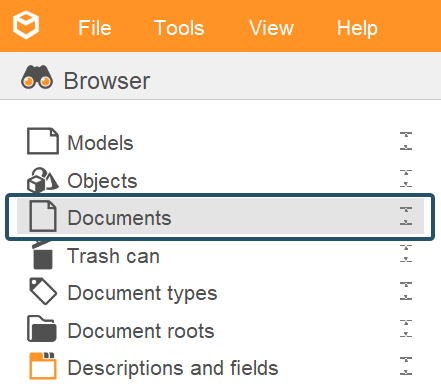Select the Documents row label
The width and height of the screenshot is (441, 391).
[x=119, y=218]
